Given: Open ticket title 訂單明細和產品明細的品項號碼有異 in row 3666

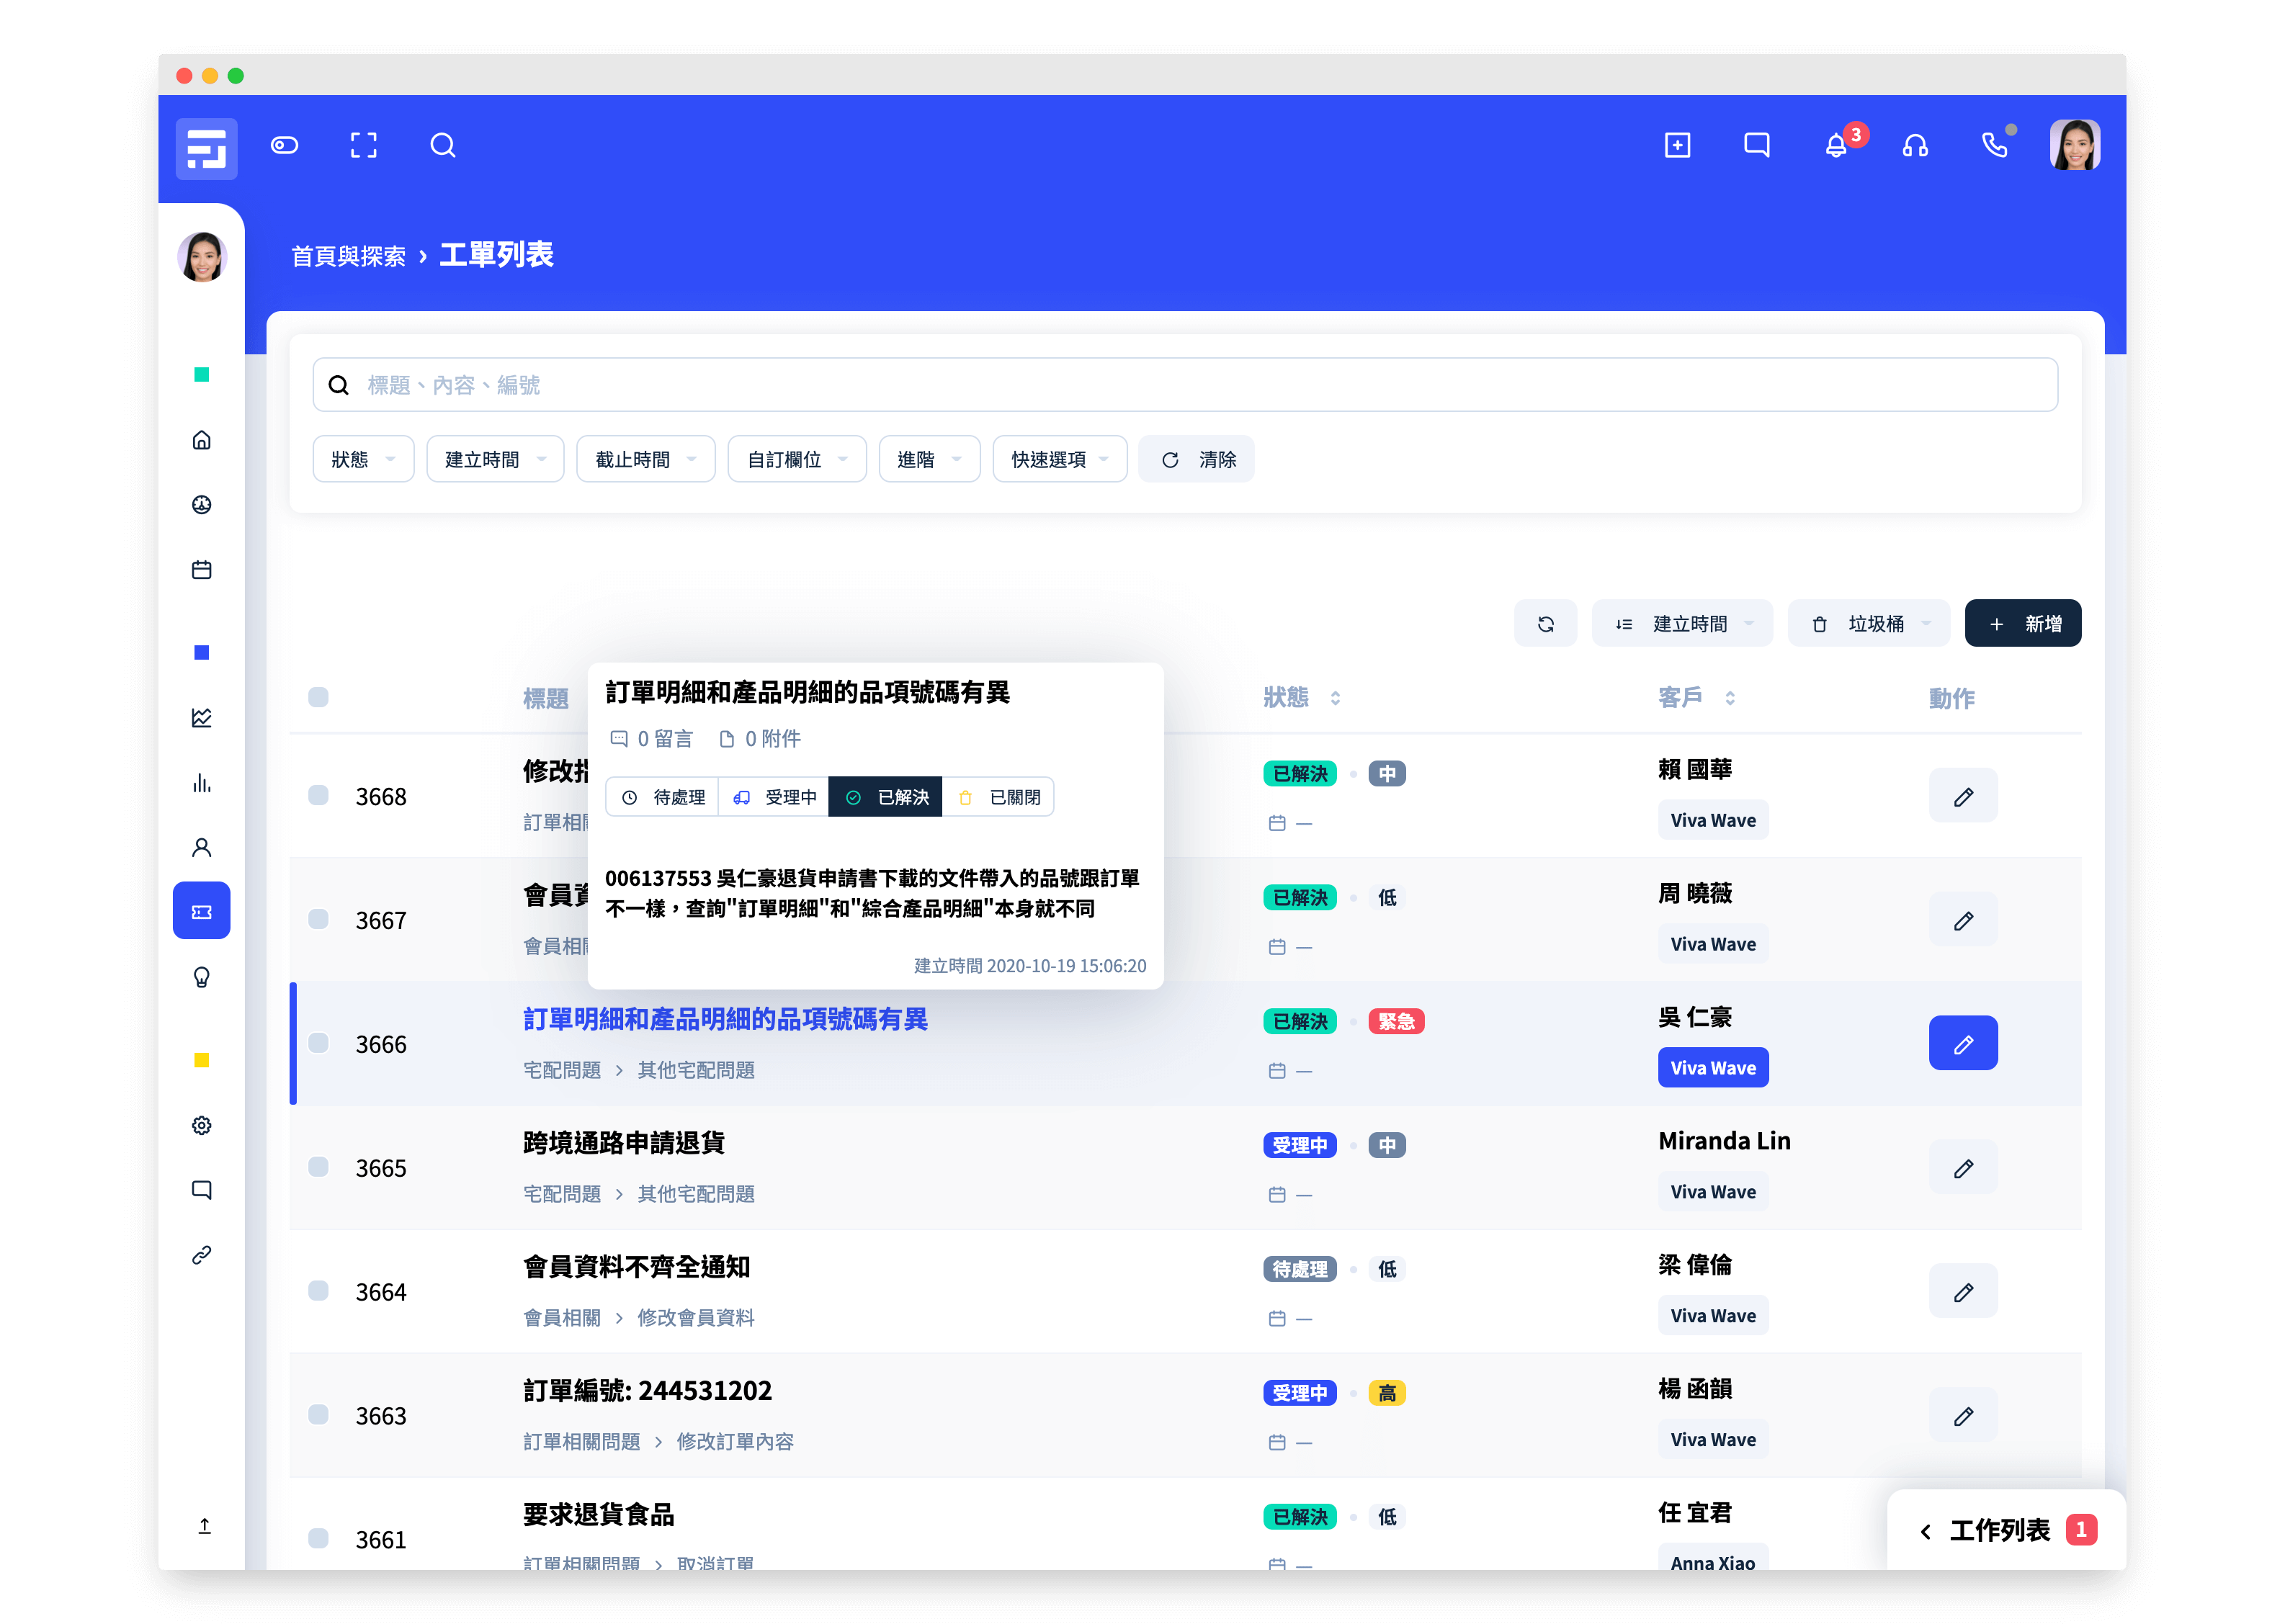Looking at the screenshot, I should pyautogui.click(x=725, y=1020).
